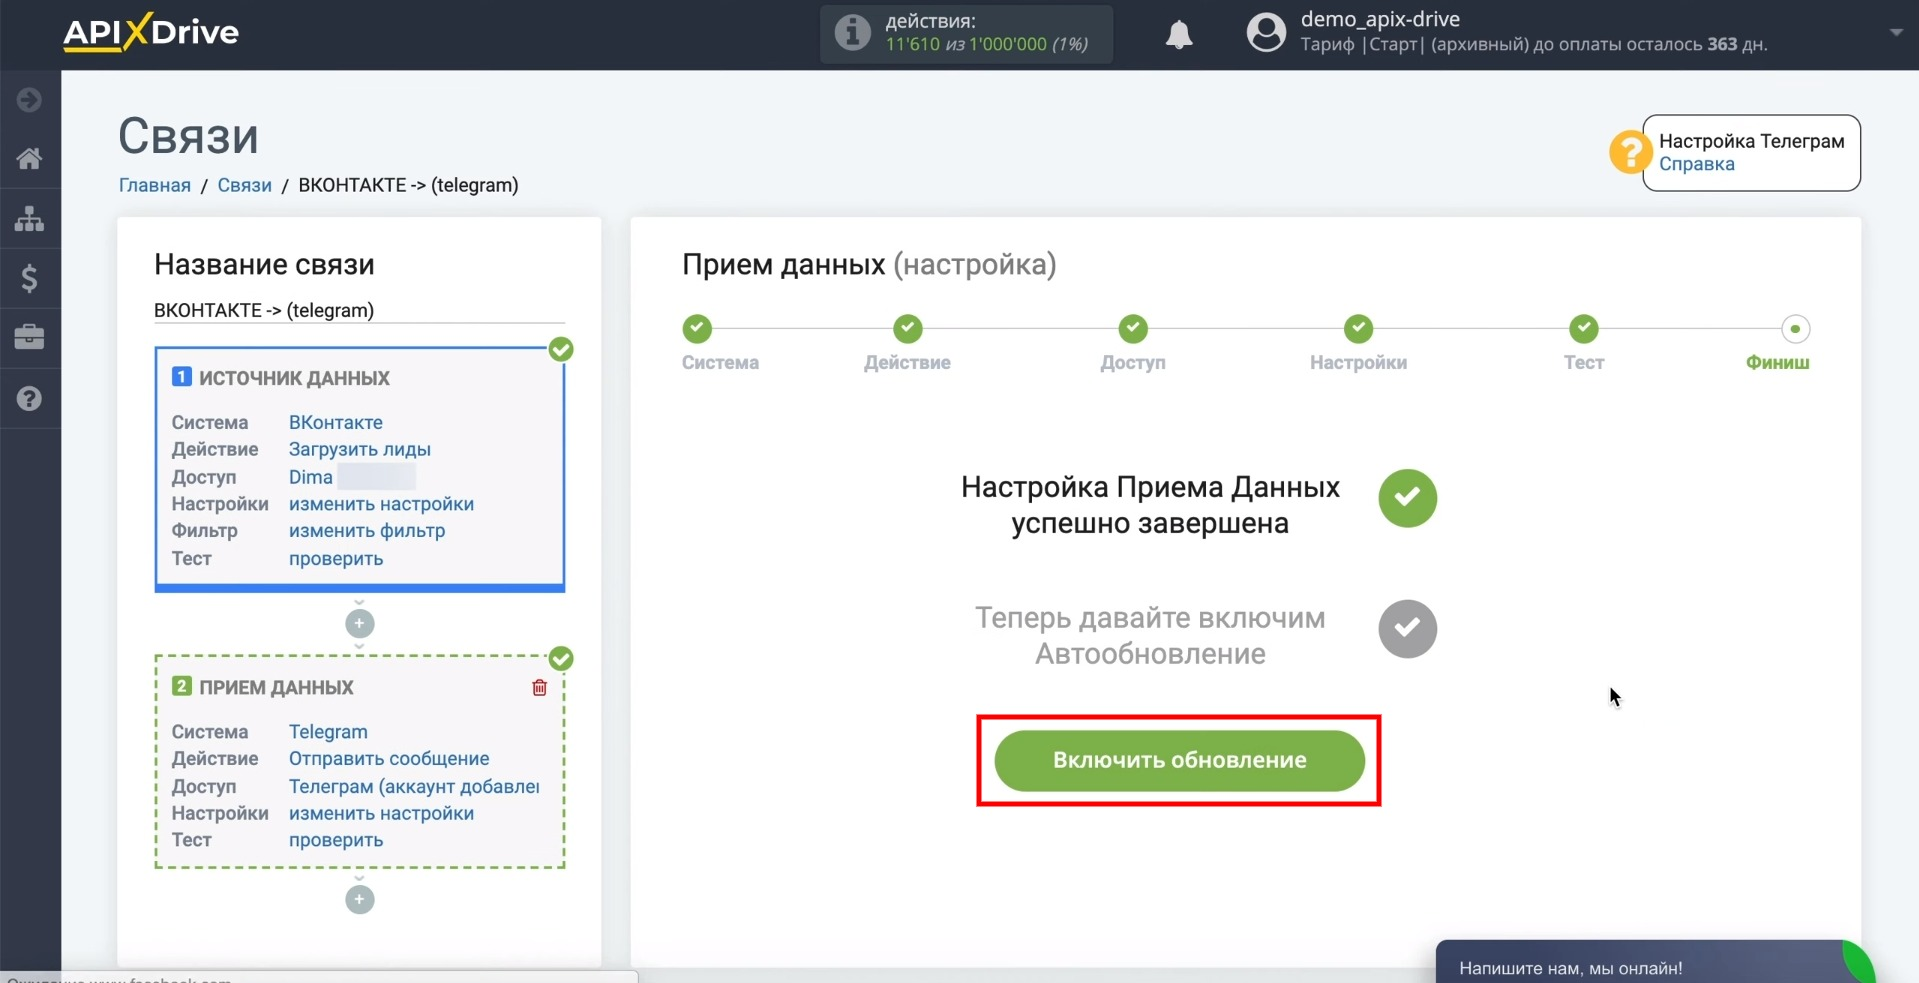Go to Главная breadcrumb

(x=155, y=185)
